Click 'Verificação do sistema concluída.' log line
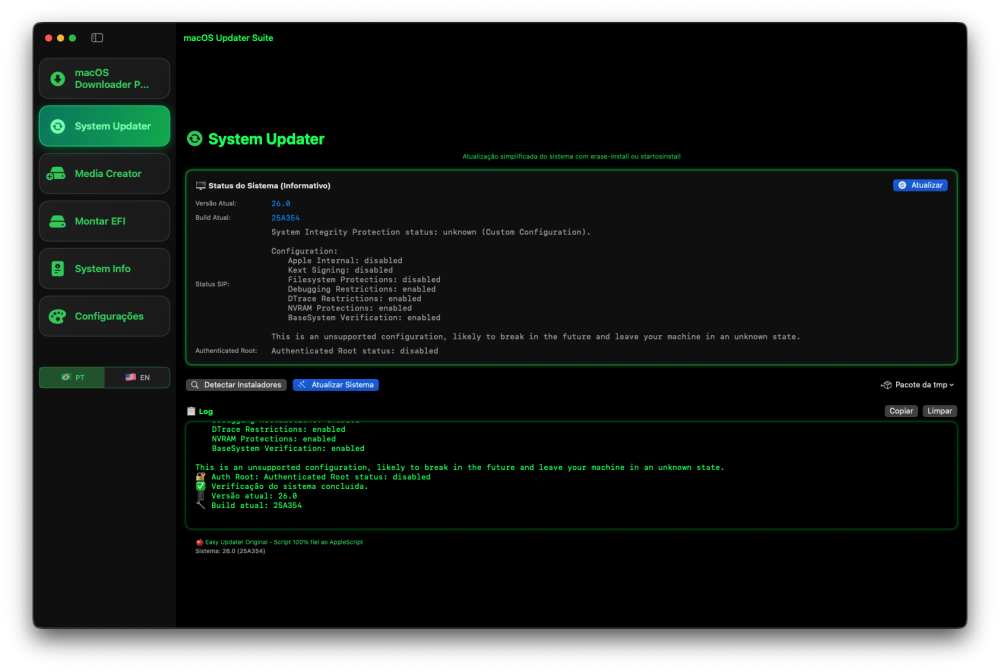1000x672 pixels. [290, 486]
